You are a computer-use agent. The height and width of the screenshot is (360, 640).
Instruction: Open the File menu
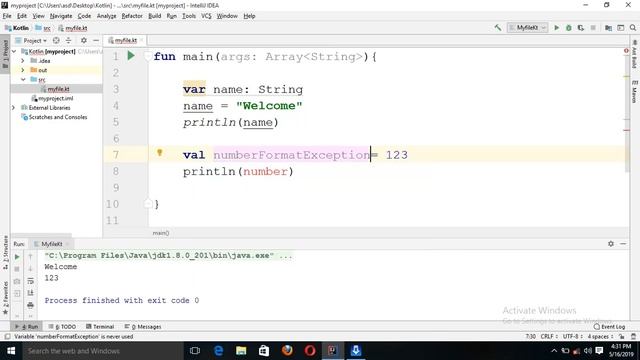click(7, 16)
